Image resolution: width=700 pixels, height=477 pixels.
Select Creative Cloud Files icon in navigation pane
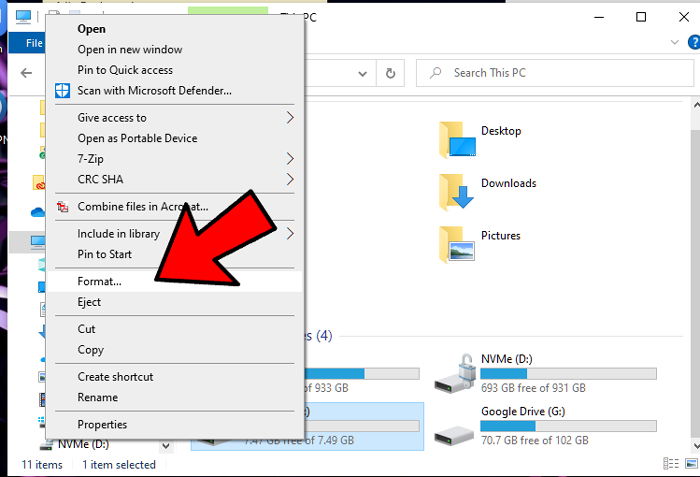(39, 183)
